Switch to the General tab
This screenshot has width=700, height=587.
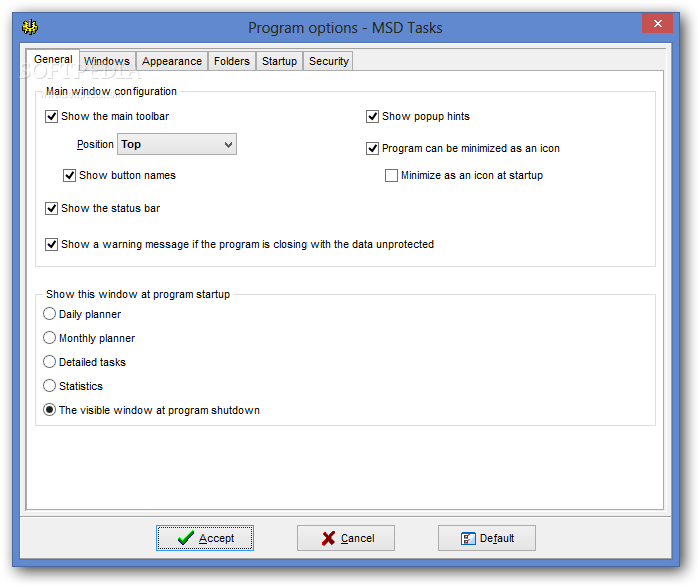[x=53, y=59]
